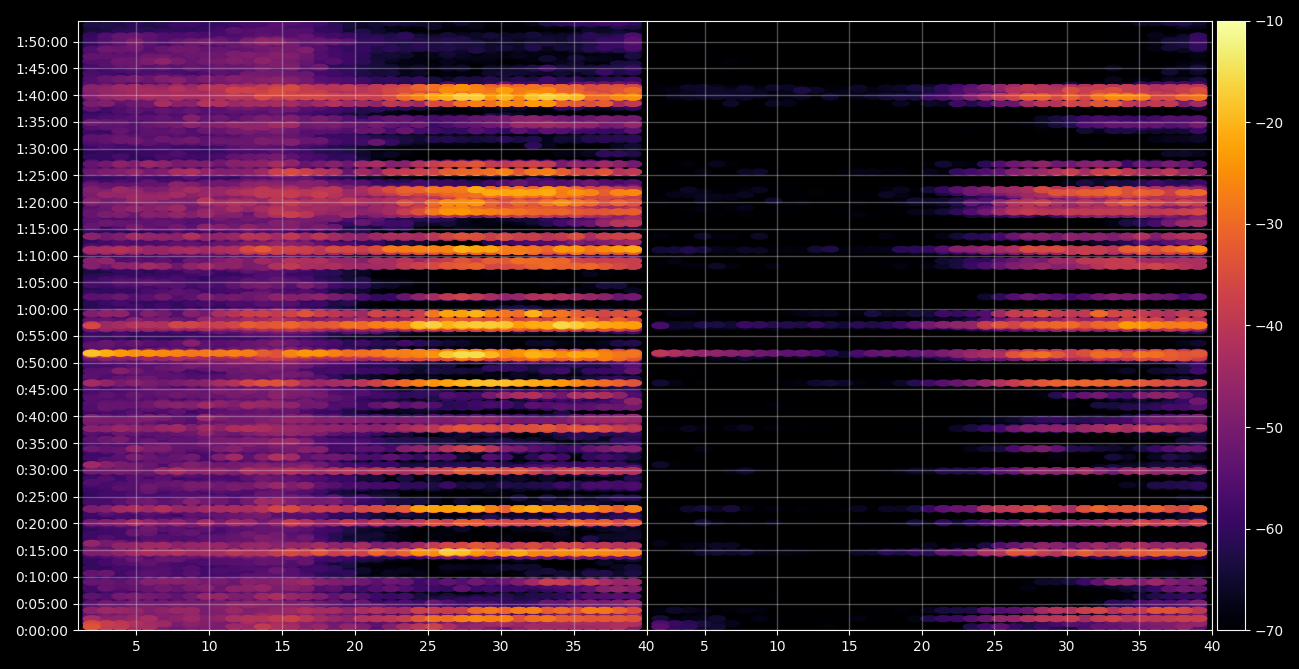Click x-axis tick 10 of left heatmap
The image size is (1299, 669).
(209, 647)
